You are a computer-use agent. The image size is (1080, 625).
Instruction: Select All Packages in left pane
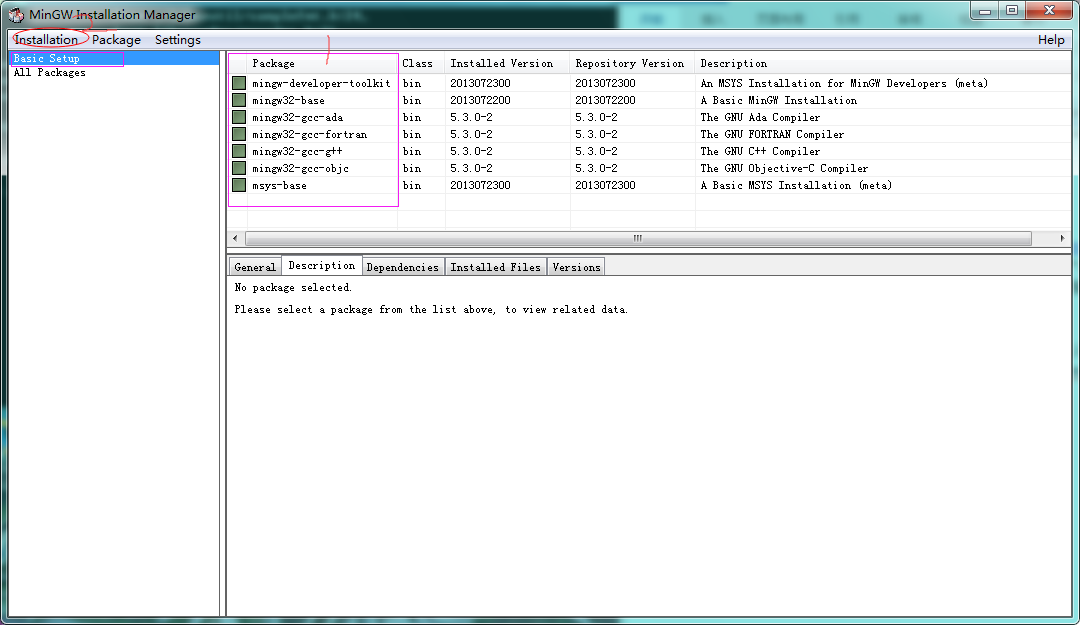coord(114,72)
